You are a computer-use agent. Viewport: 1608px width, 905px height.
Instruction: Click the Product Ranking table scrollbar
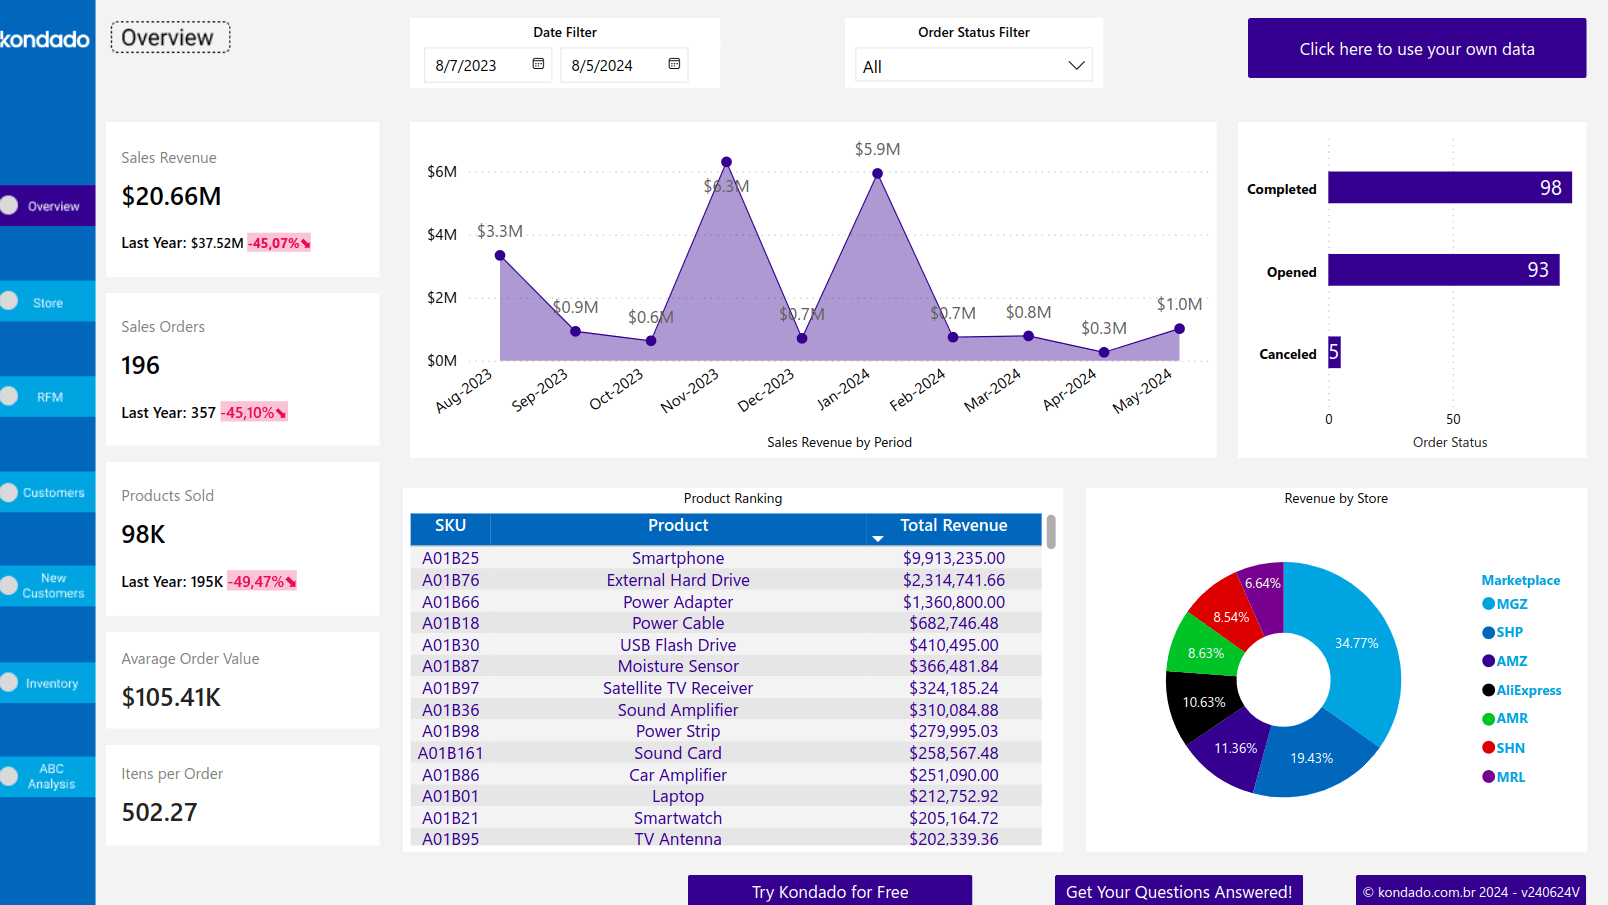(x=1051, y=532)
